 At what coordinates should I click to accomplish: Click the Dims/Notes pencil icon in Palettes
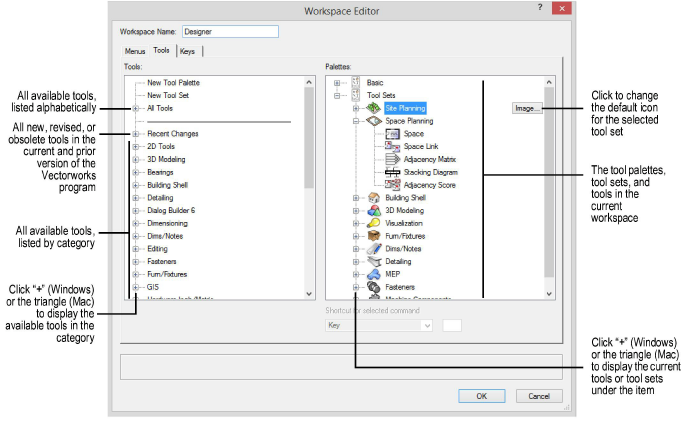[x=374, y=248]
